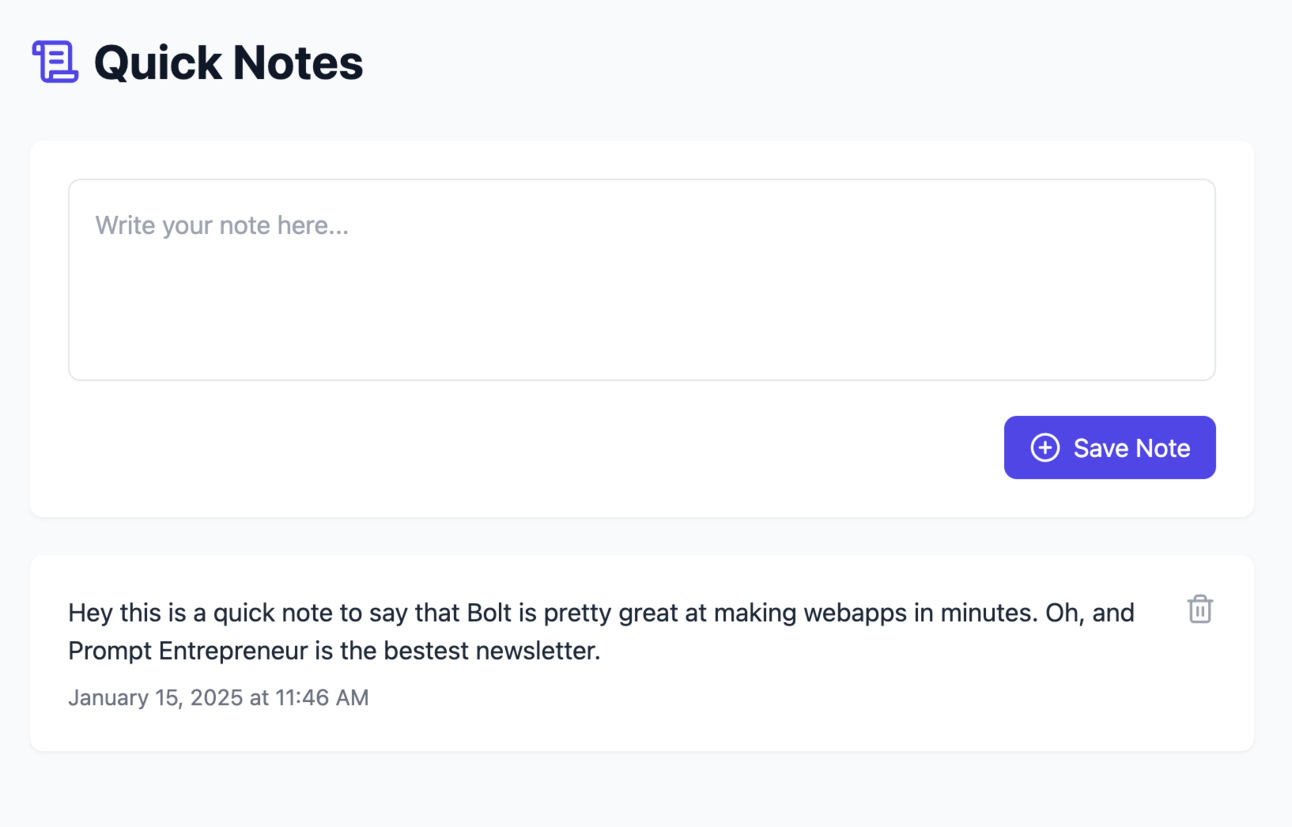Focus the 'Write your note here...' text area
The width and height of the screenshot is (1292, 827).
click(x=641, y=280)
